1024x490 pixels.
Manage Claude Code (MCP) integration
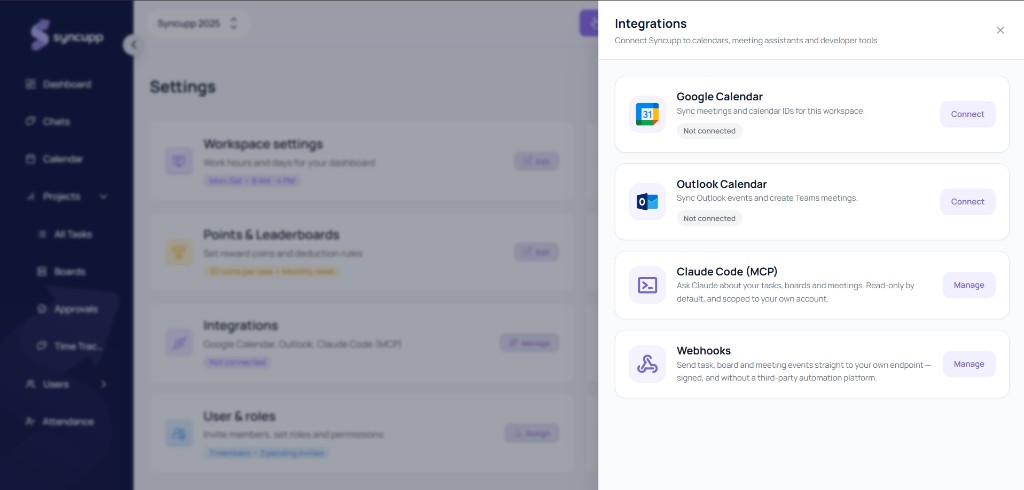click(x=968, y=285)
